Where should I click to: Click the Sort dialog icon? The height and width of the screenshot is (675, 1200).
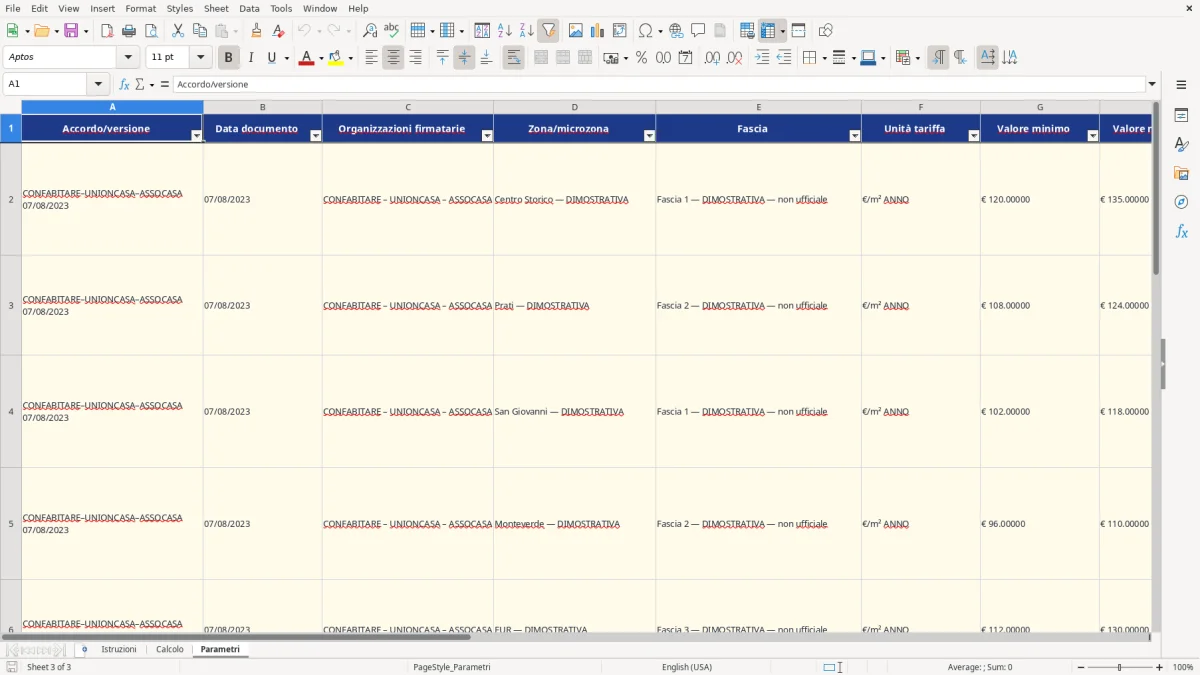coord(482,31)
